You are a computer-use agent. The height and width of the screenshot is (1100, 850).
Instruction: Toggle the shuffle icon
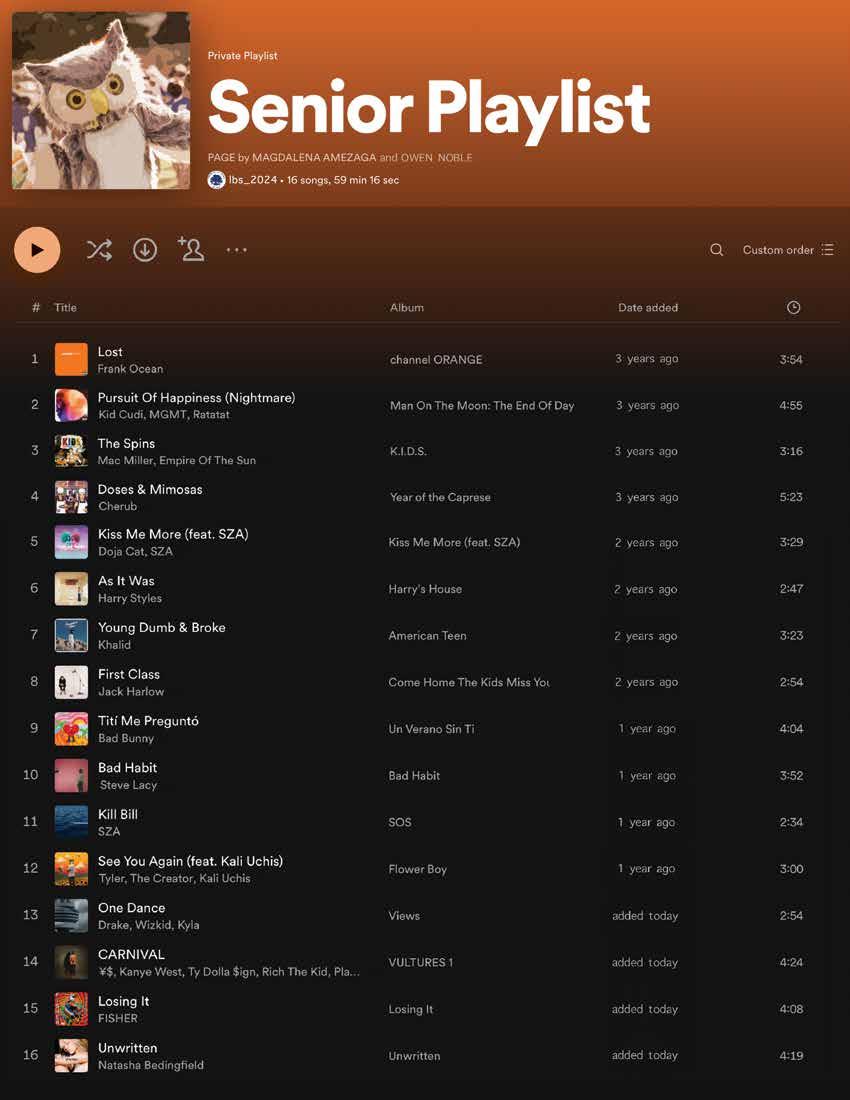99,250
